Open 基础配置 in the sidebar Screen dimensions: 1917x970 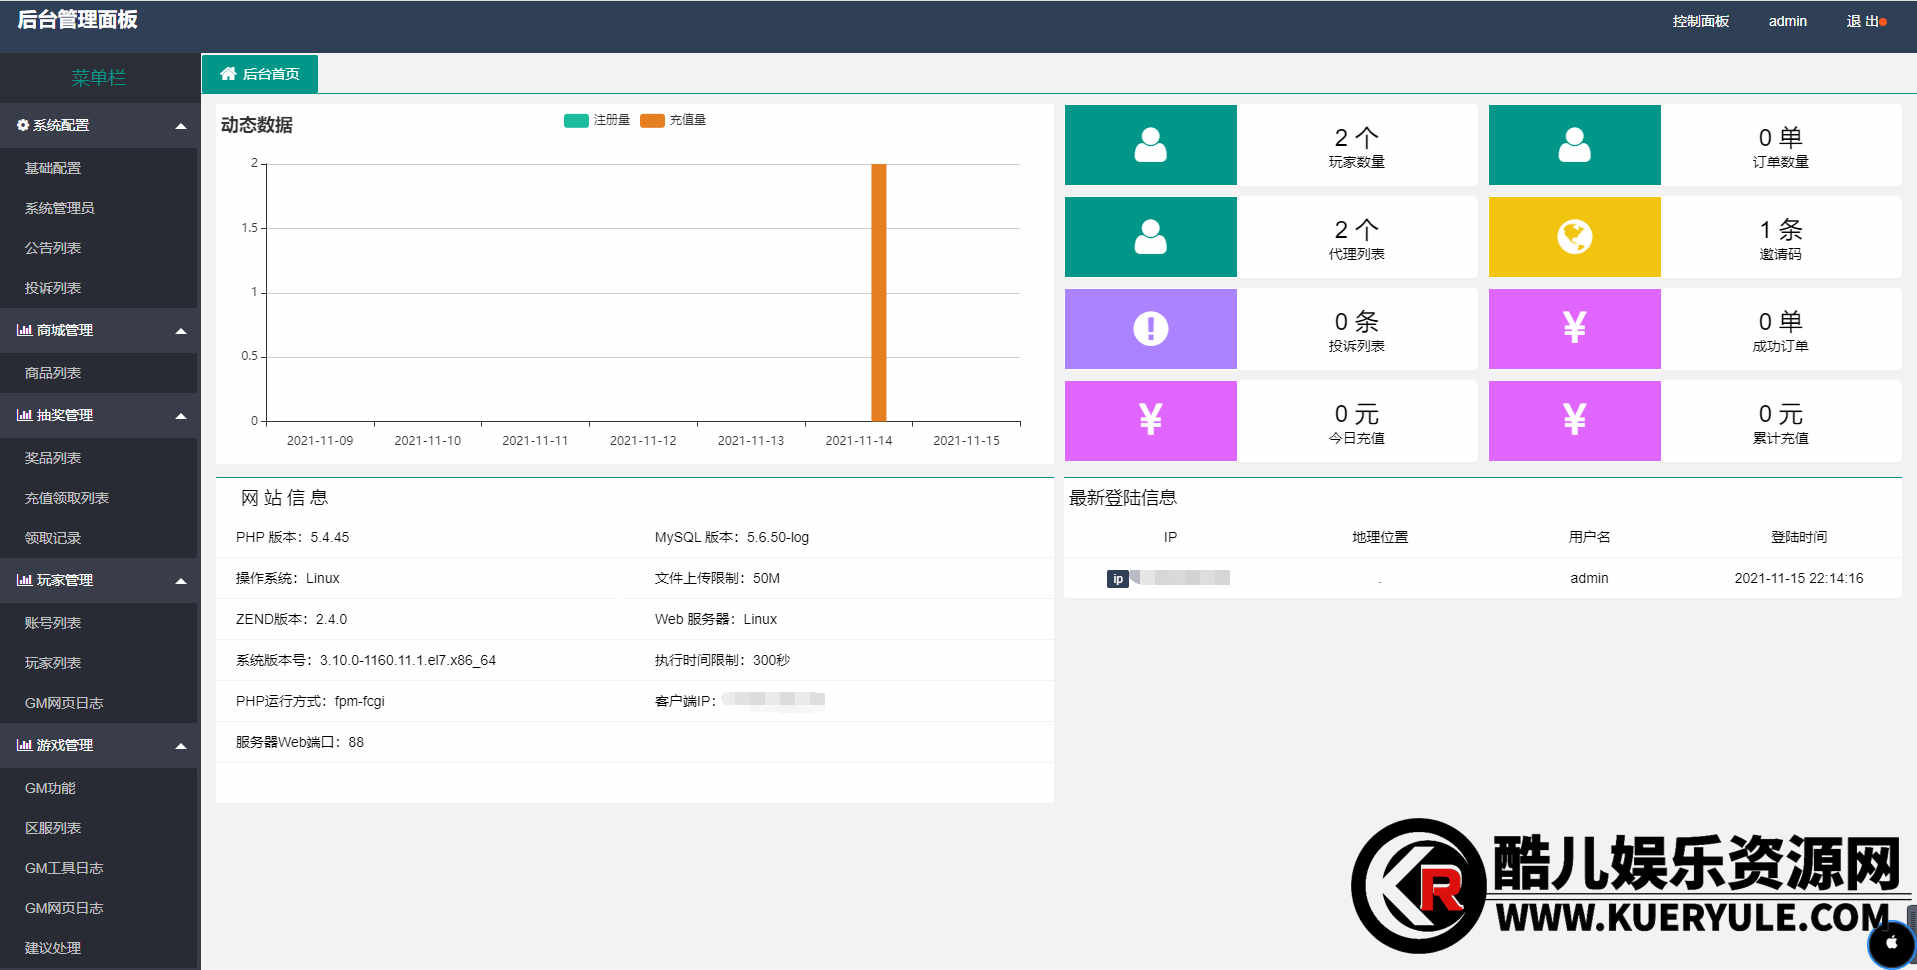pos(53,168)
